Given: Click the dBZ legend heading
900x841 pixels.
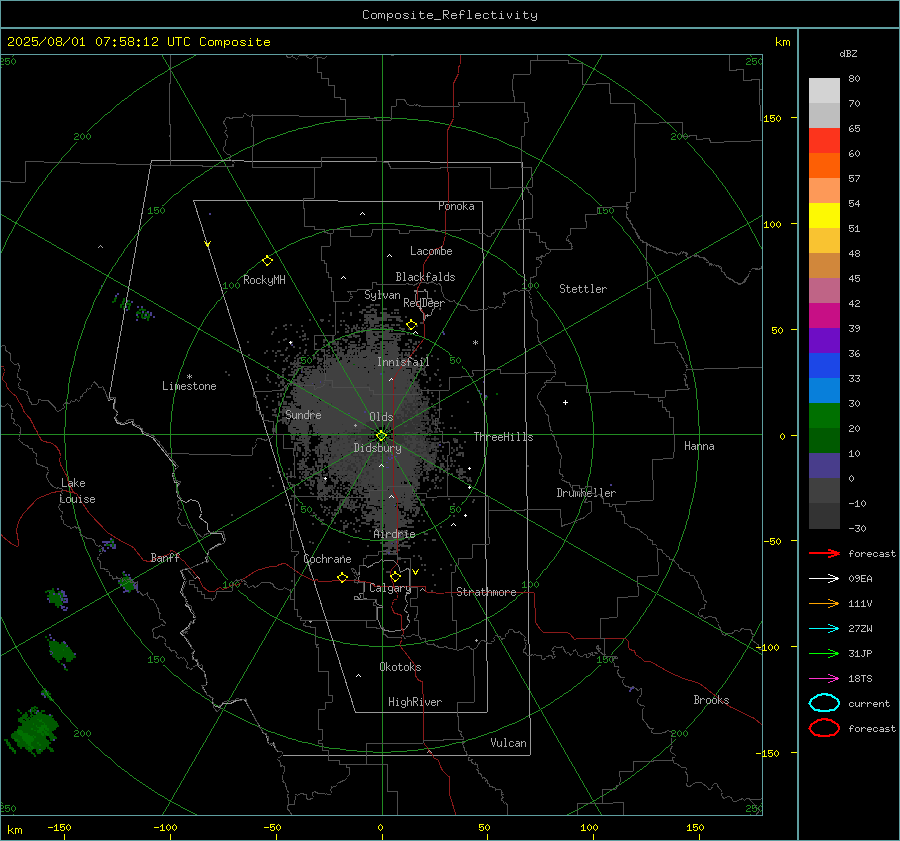Looking at the screenshot, I should pyautogui.click(x=848, y=53).
